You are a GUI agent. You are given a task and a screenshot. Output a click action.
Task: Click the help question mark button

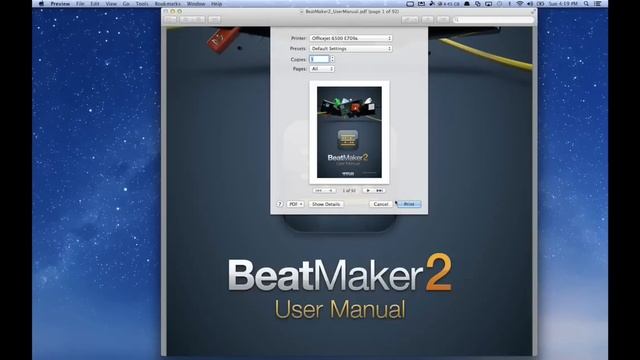click(x=280, y=204)
